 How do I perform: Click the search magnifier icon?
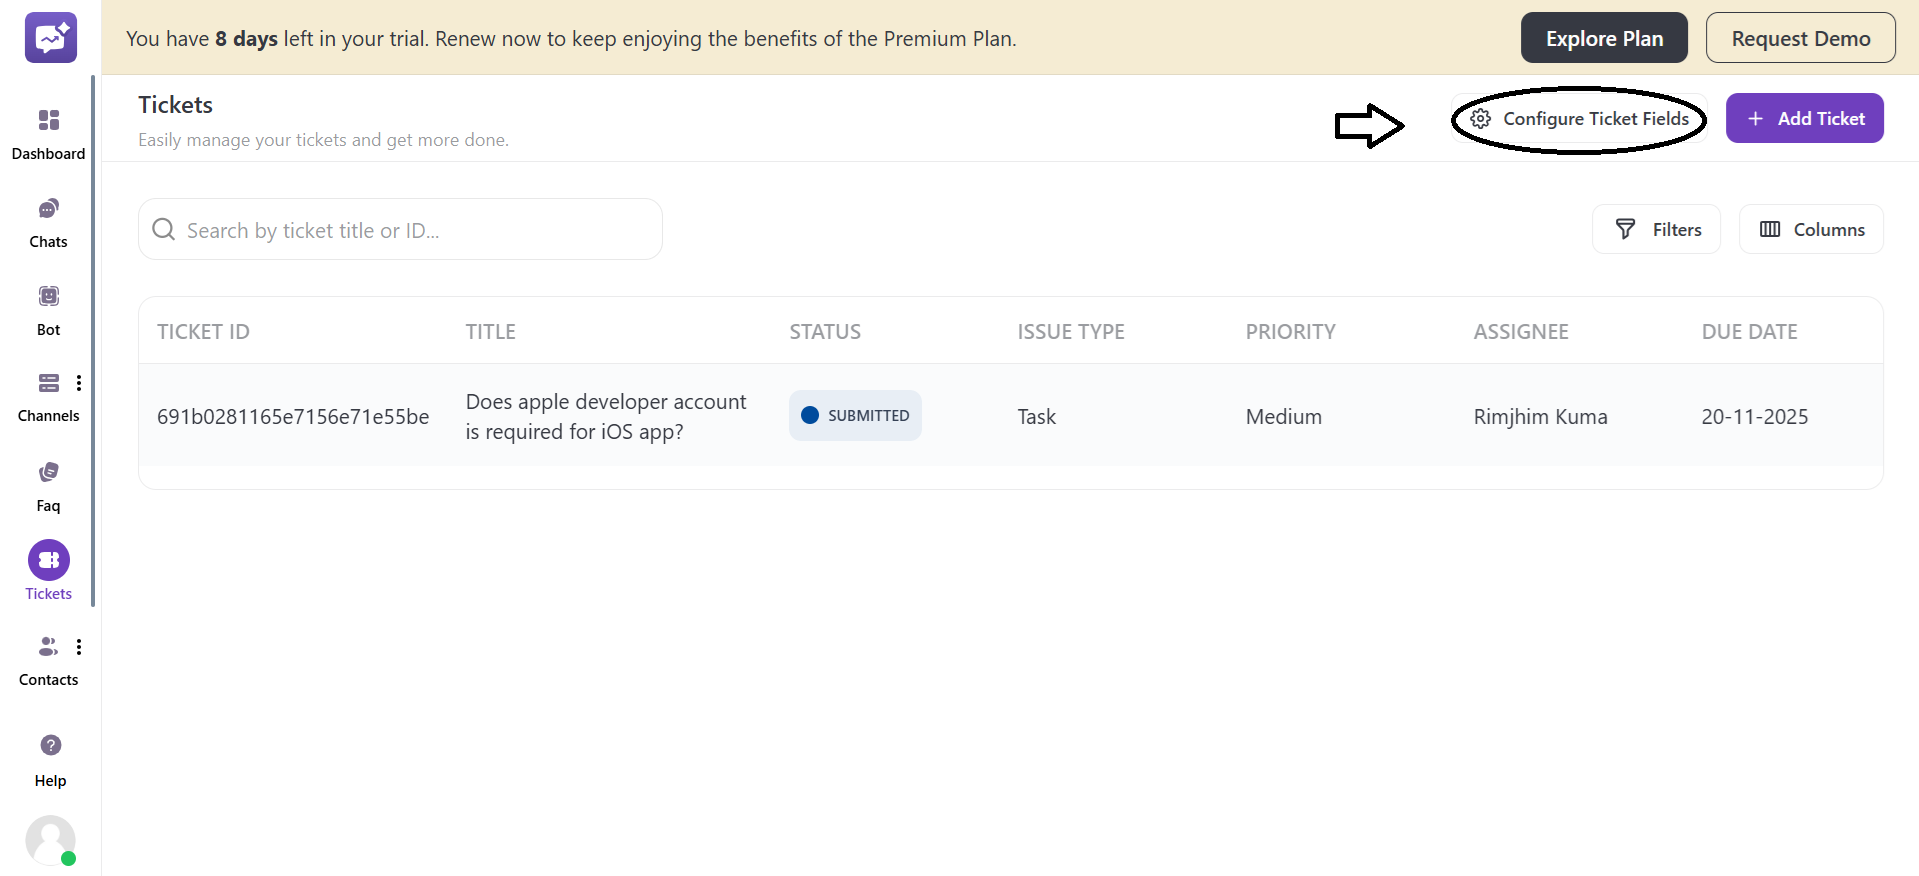[x=163, y=230]
